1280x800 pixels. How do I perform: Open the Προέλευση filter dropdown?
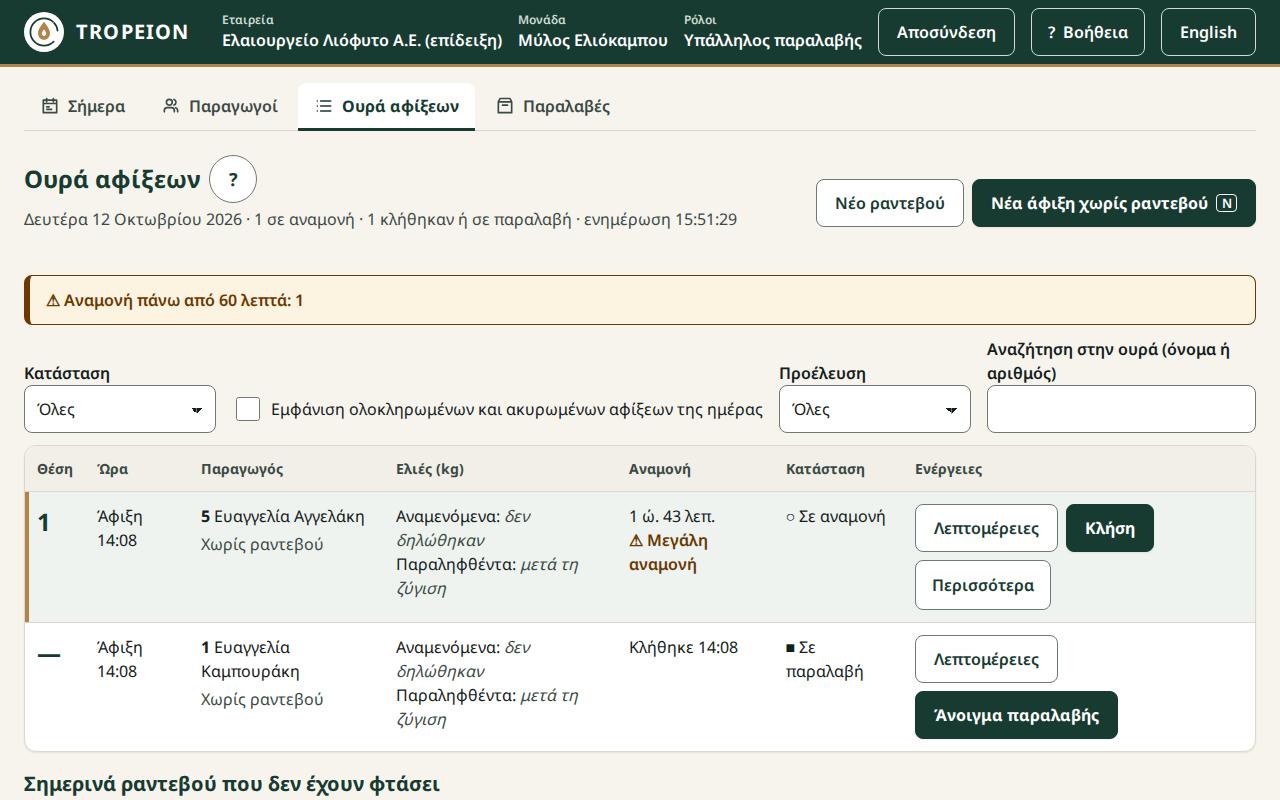point(875,409)
